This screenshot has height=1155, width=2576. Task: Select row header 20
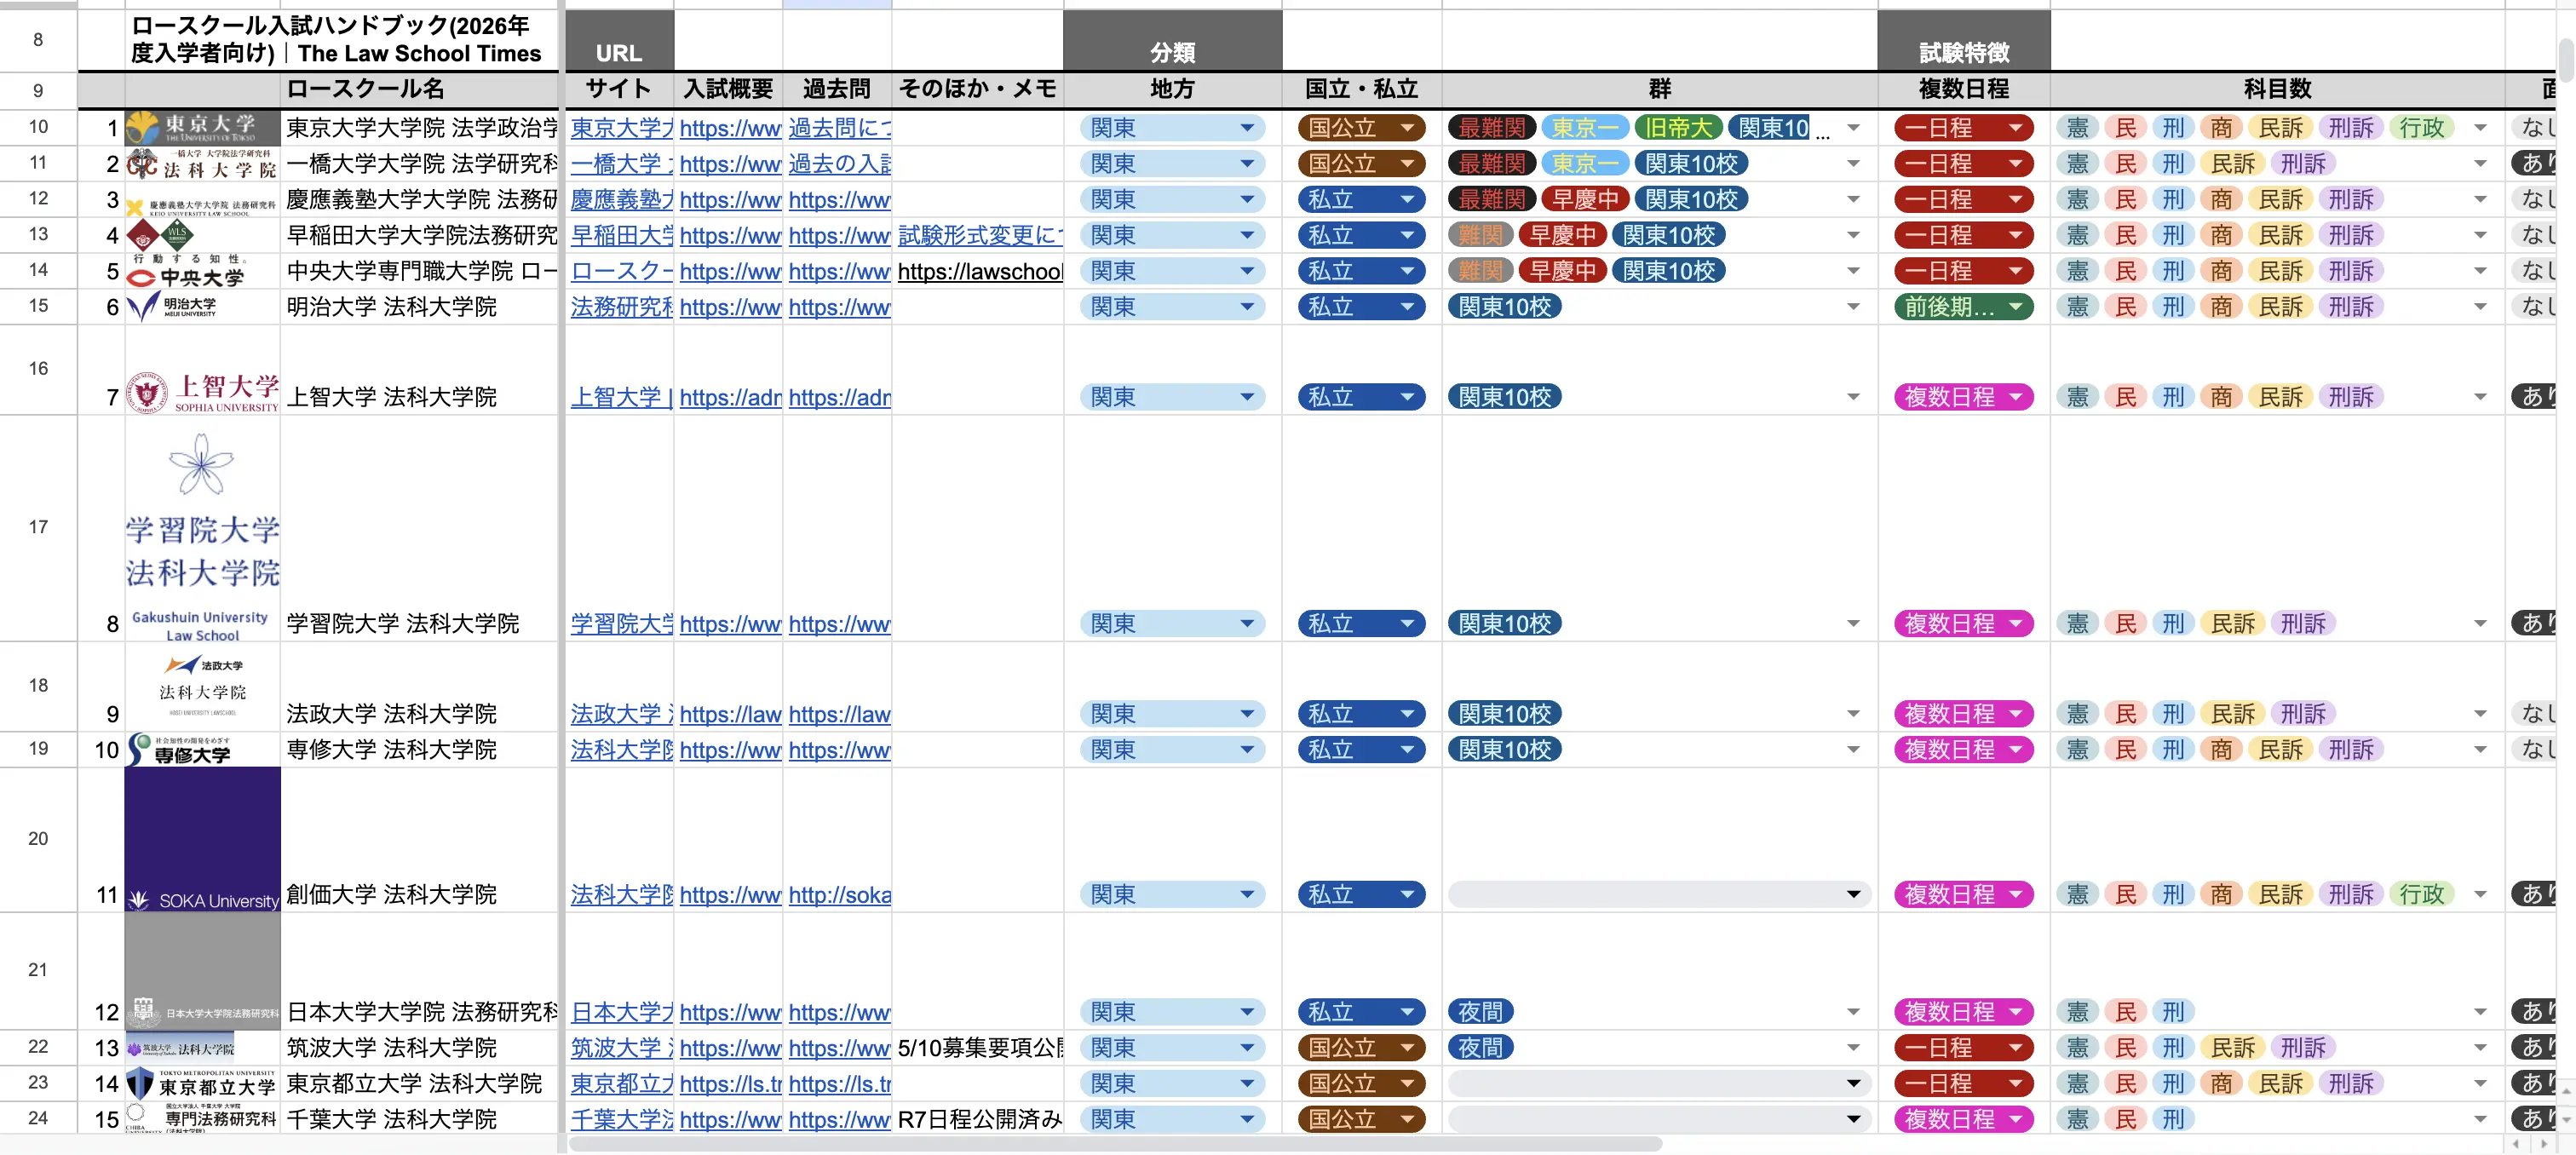[x=38, y=839]
